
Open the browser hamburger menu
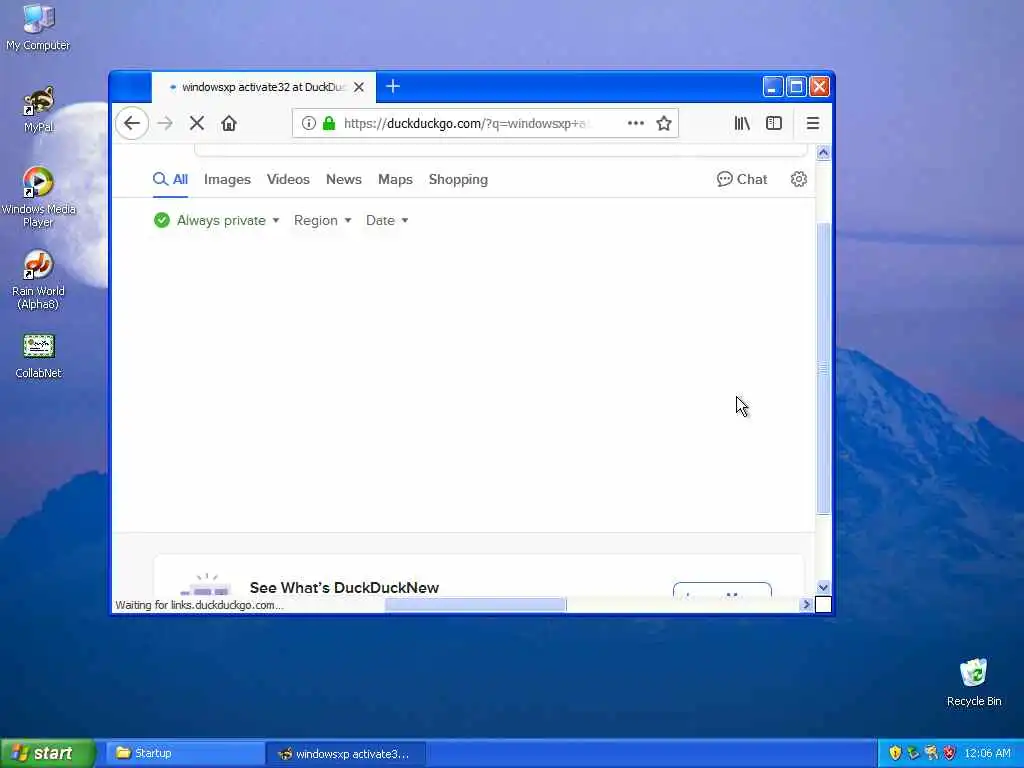pyautogui.click(x=812, y=123)
